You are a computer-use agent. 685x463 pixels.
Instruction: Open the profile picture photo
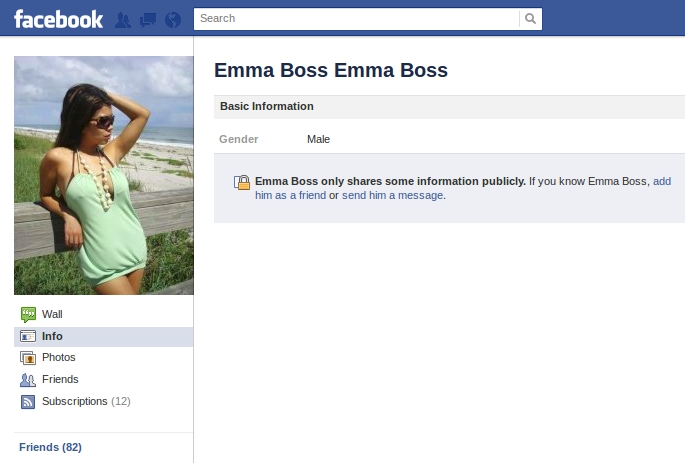click(x=104, y=175)
